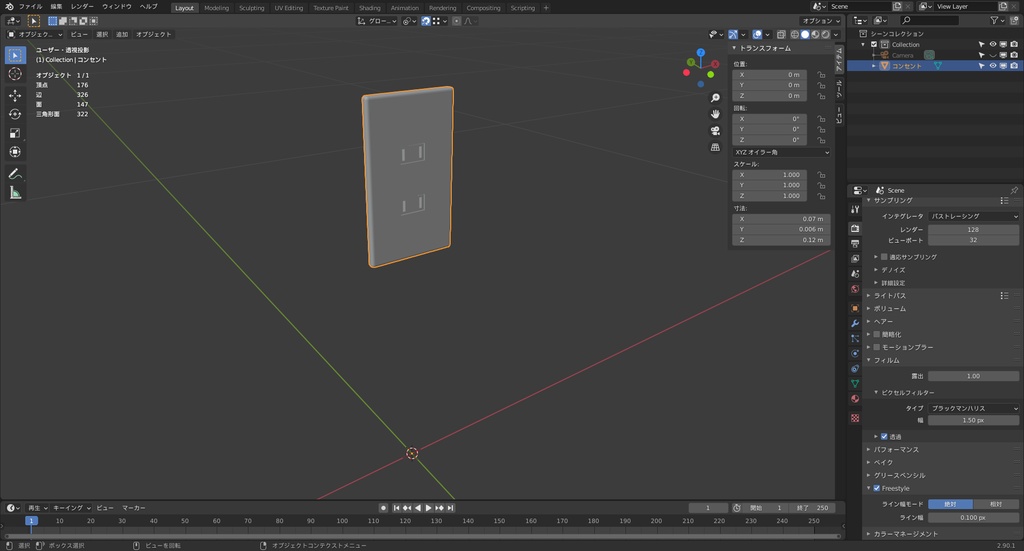Open the インテグレーター path tracing dropdown
Screen dimensions: 1024x551
coord(973,216)
